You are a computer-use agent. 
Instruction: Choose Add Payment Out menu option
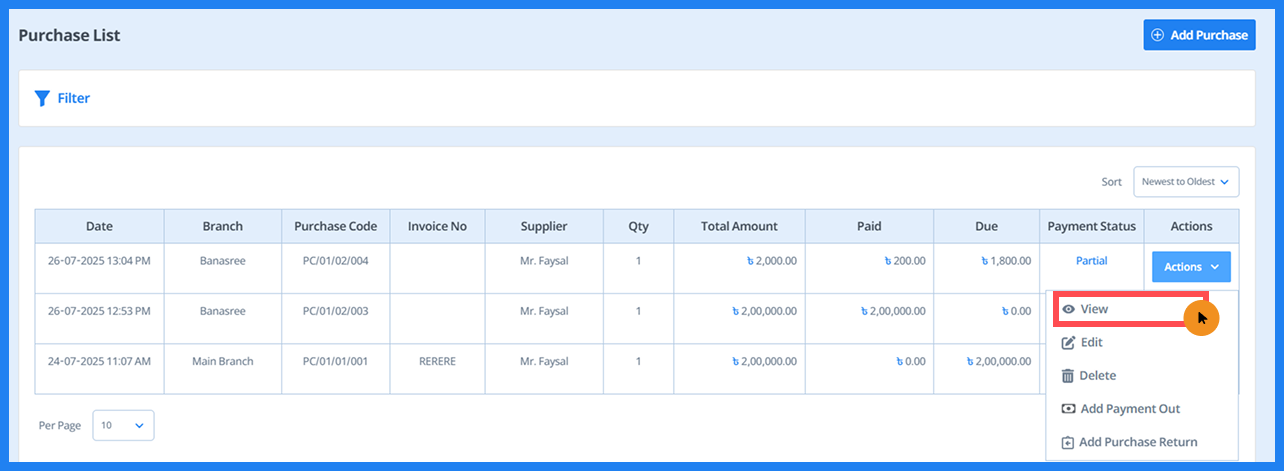[1130, 409]
